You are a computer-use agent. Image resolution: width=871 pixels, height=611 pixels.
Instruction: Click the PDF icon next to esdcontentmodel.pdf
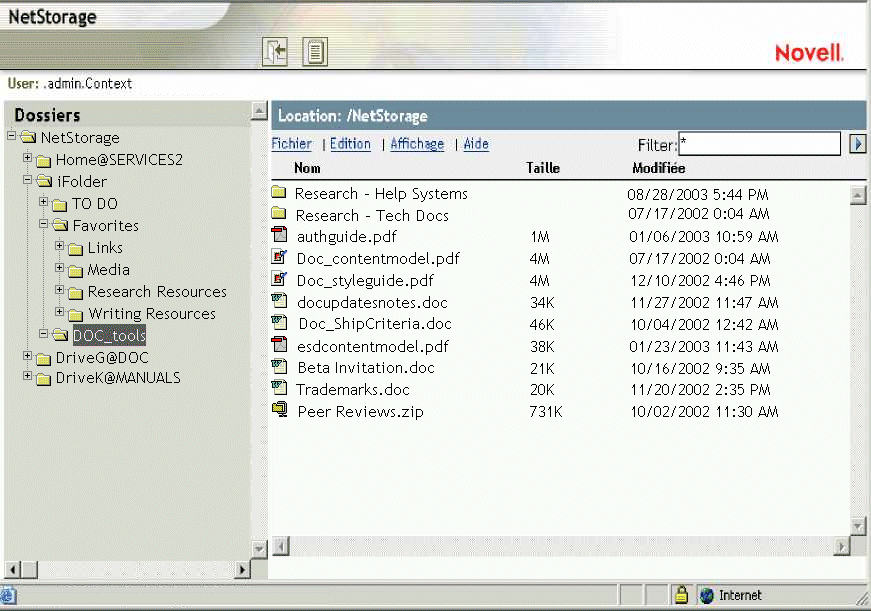point(279,344)
